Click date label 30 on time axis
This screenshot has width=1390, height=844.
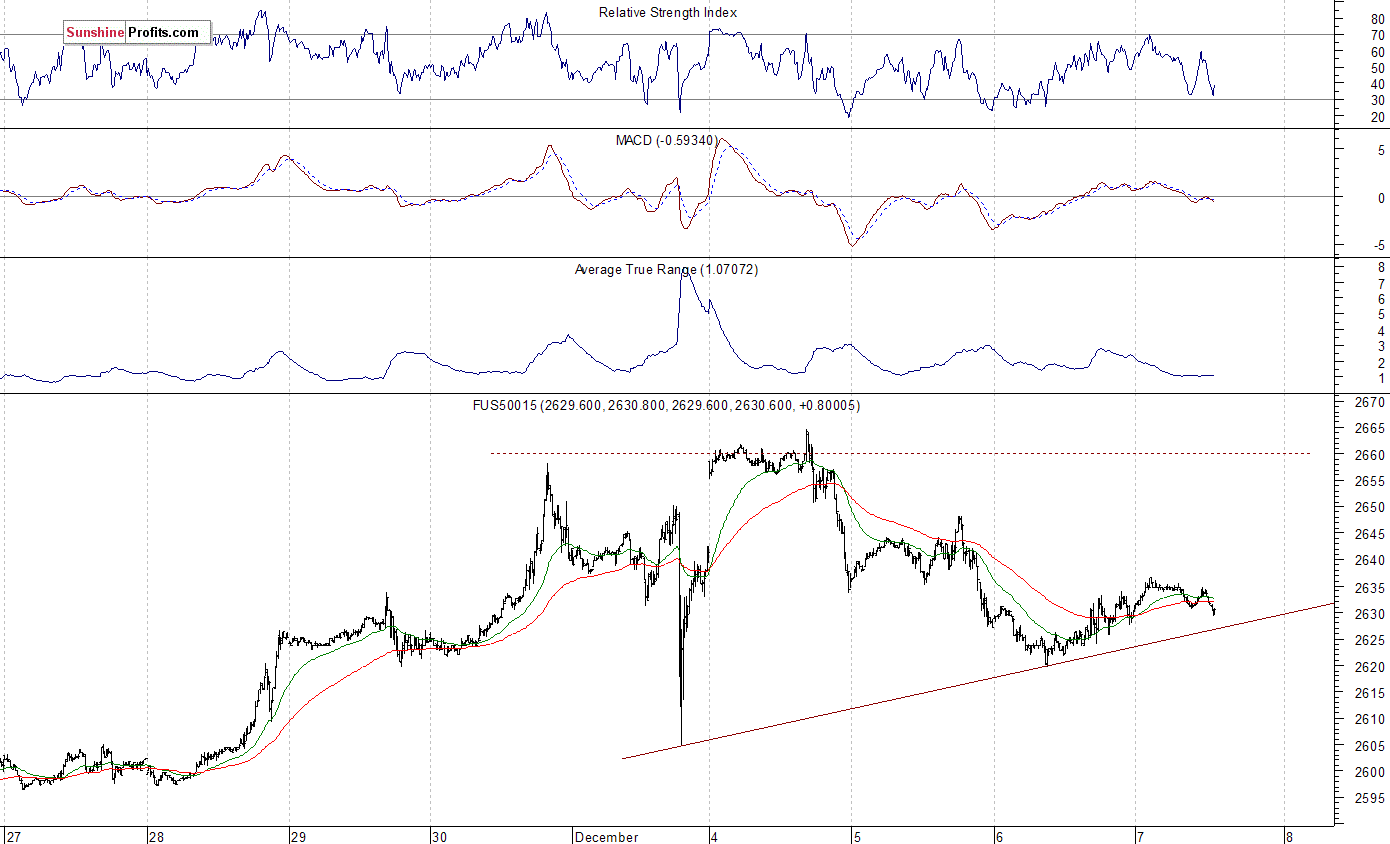point(440,836)
